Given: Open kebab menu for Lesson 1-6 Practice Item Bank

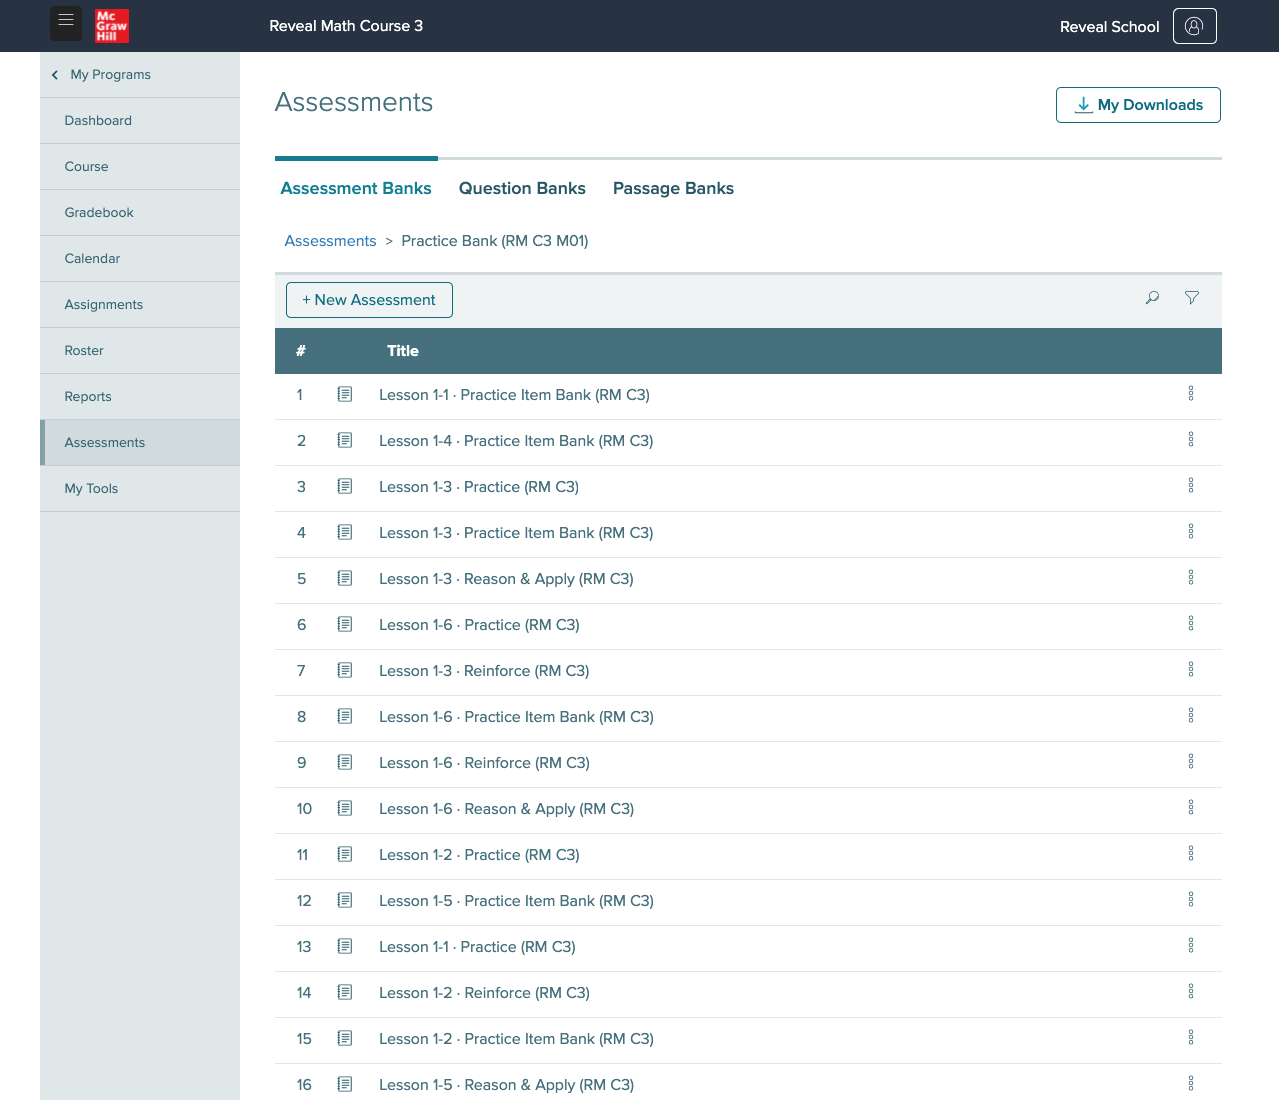Looking at the screenshot, I should pyautogui.click(x=1191, y=716).
